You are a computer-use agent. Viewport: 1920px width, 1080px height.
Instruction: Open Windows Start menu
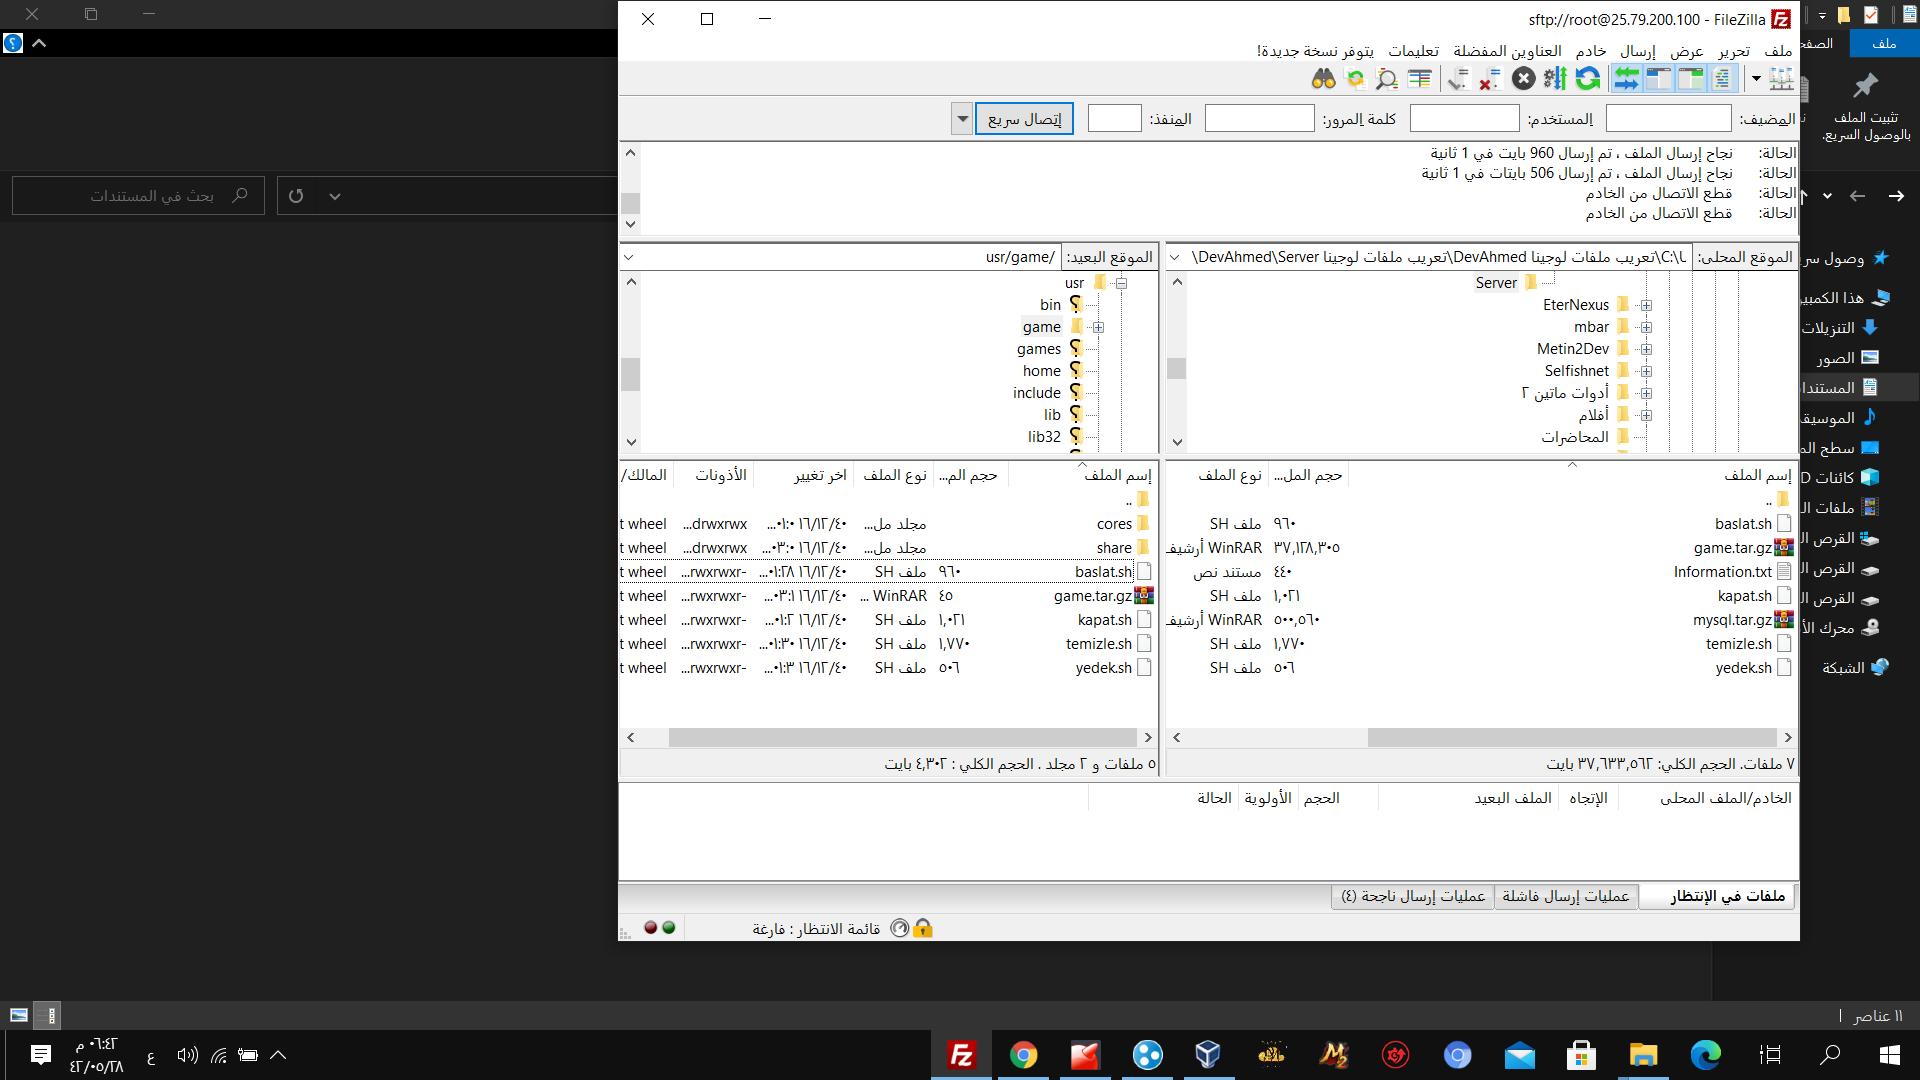click(x=1889, y=1055)
